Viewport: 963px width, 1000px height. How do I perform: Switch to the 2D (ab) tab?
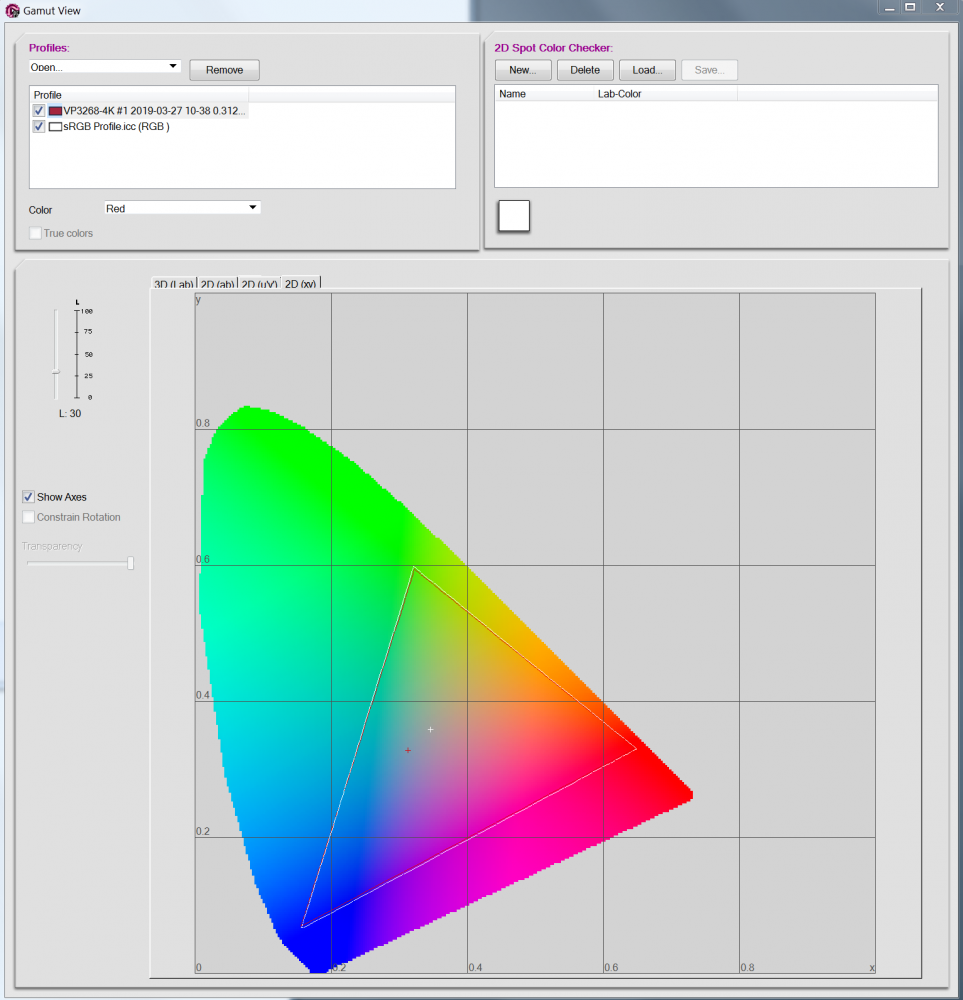(x=217, y=284)
